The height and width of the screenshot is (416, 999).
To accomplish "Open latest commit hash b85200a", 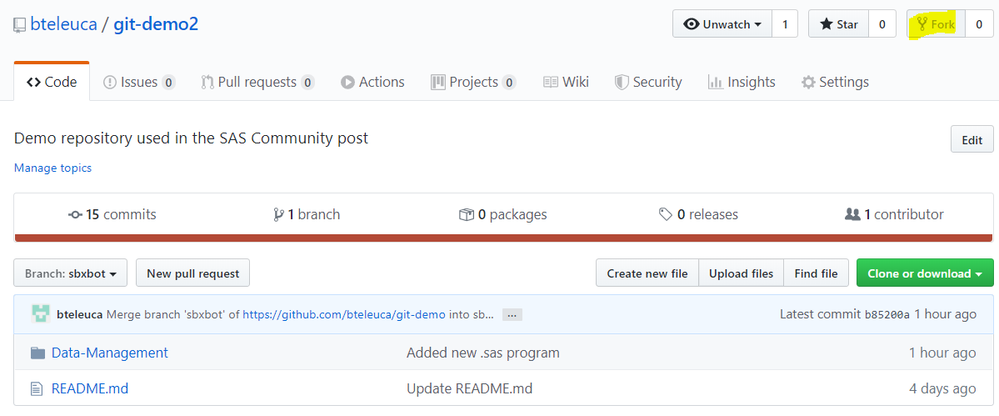I will (x=885, y=314).
